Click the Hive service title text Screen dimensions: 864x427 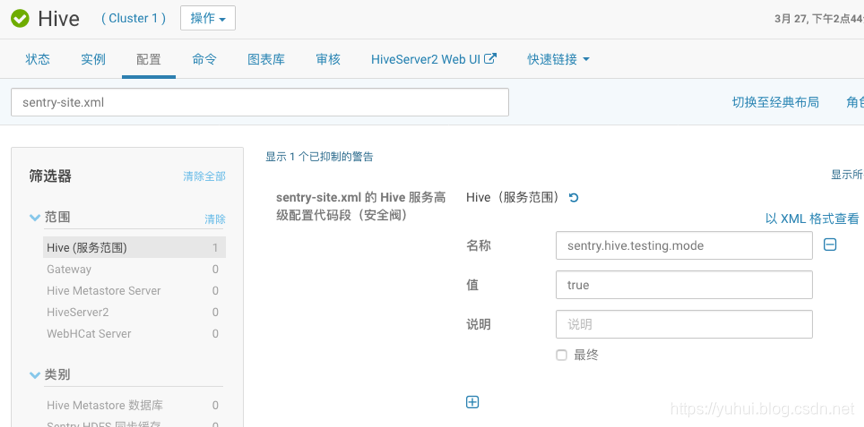(58, 19)
